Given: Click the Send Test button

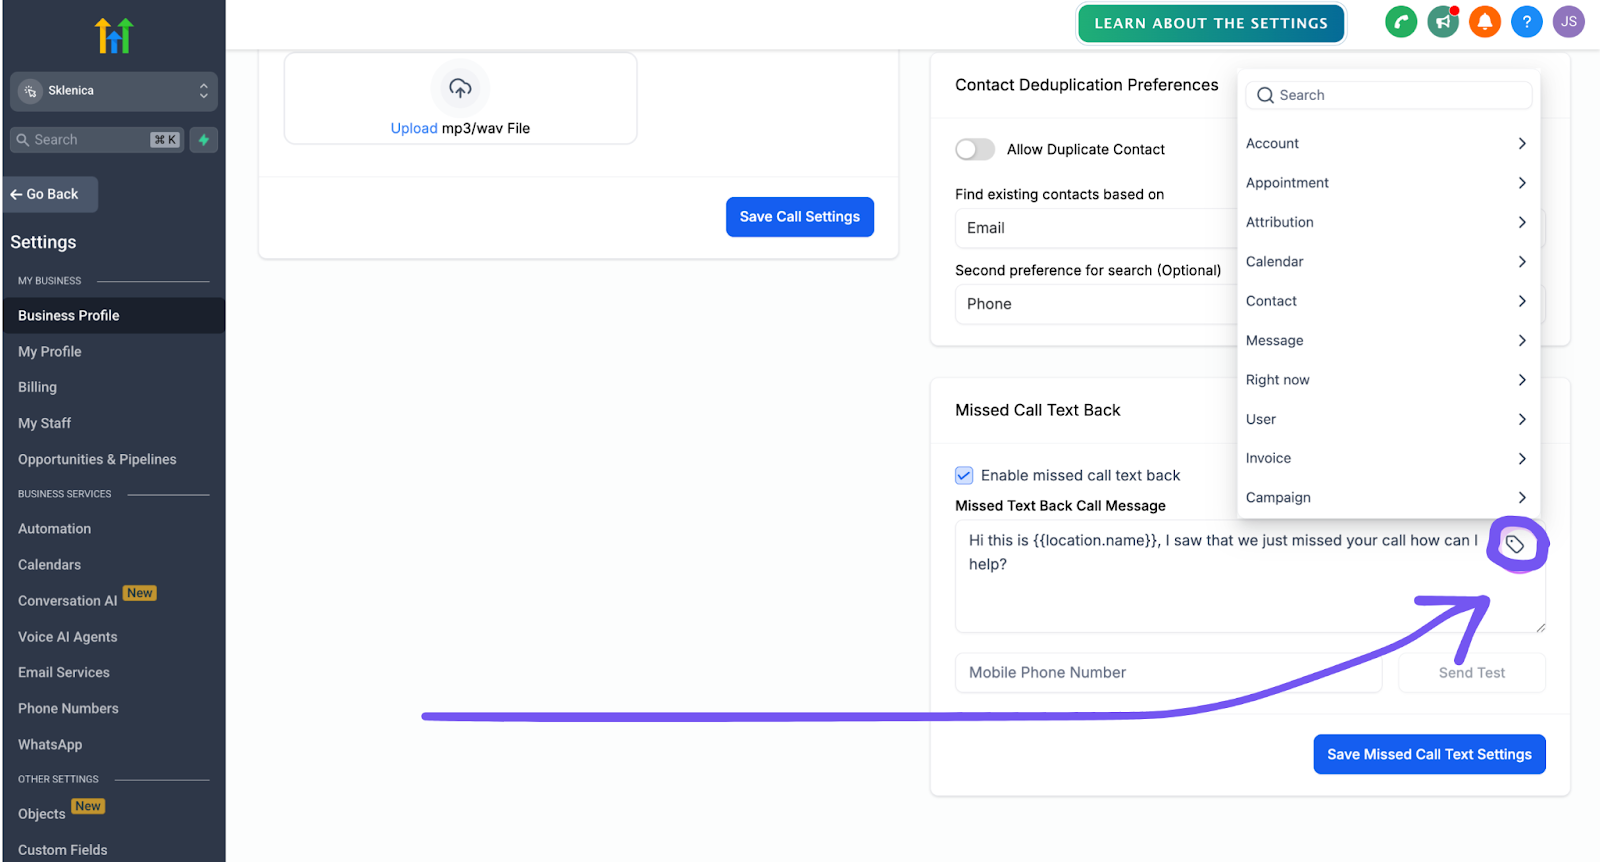Looking at the screenshot, I should (1472, 673).
